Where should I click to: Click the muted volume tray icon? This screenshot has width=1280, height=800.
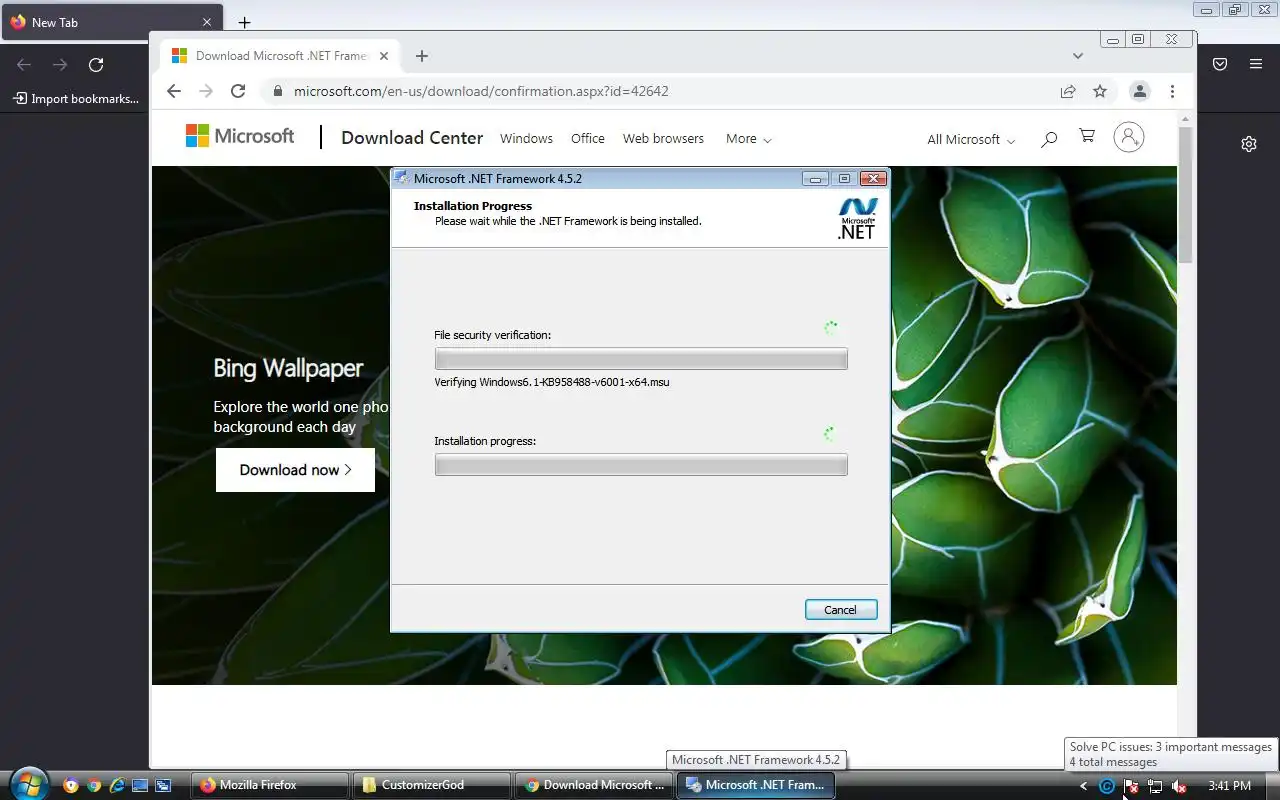[x=1179, y=786]
